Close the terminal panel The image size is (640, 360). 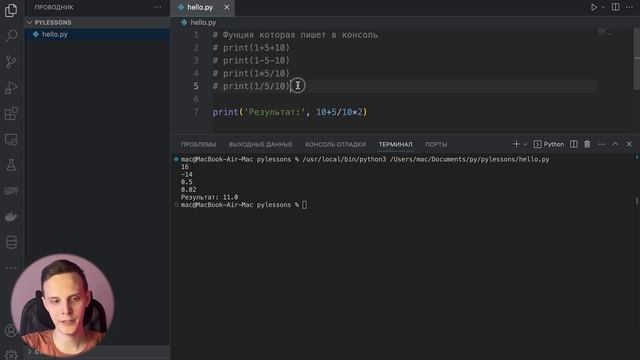point(629,144)
